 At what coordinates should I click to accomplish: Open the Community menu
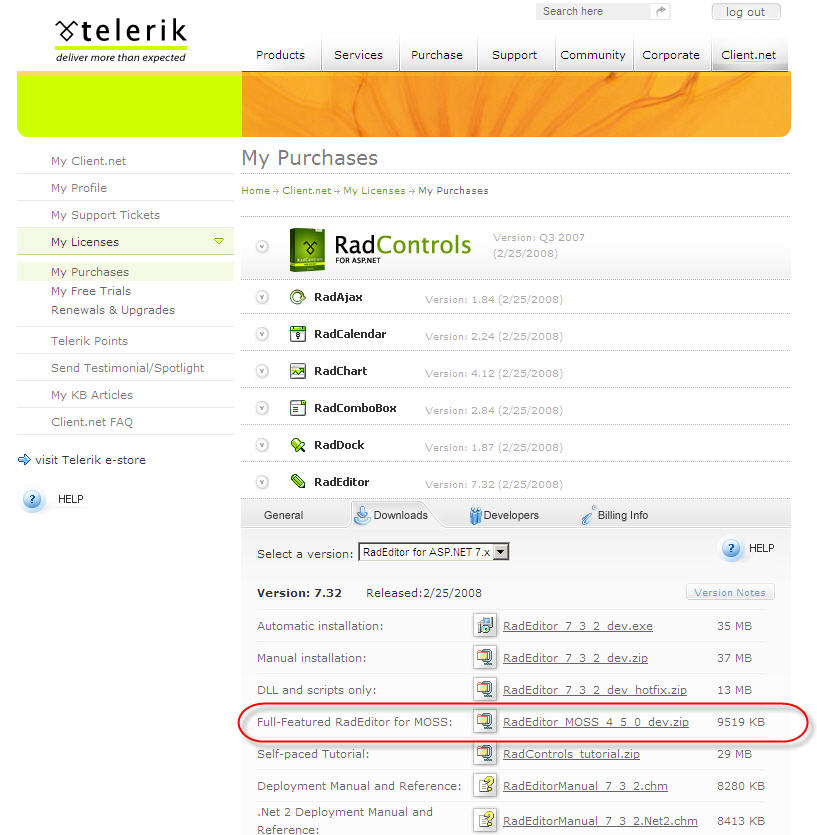pyautogui.click(x=593, y=55)
